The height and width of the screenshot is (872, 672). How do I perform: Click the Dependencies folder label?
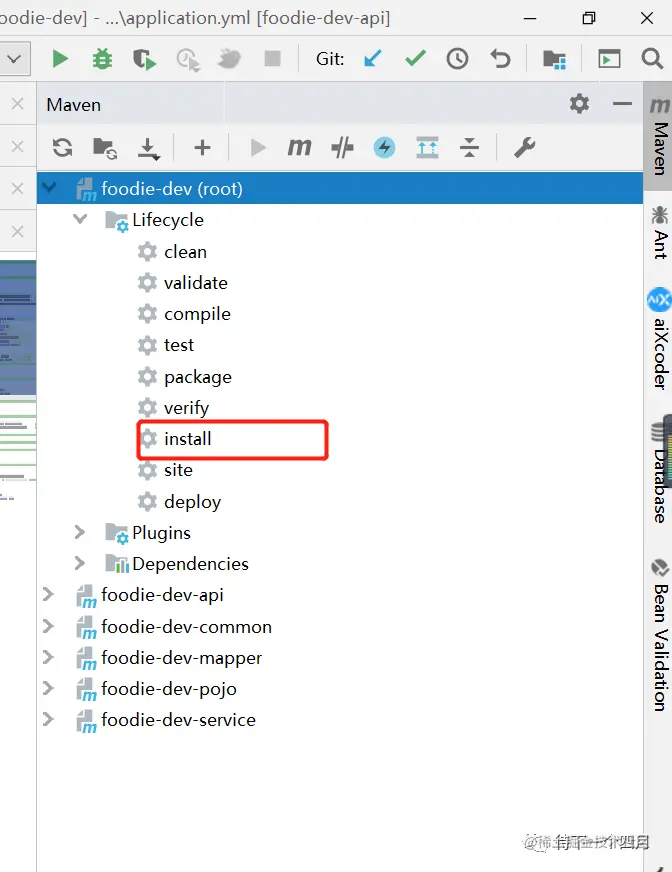click(x=190, y=564)
